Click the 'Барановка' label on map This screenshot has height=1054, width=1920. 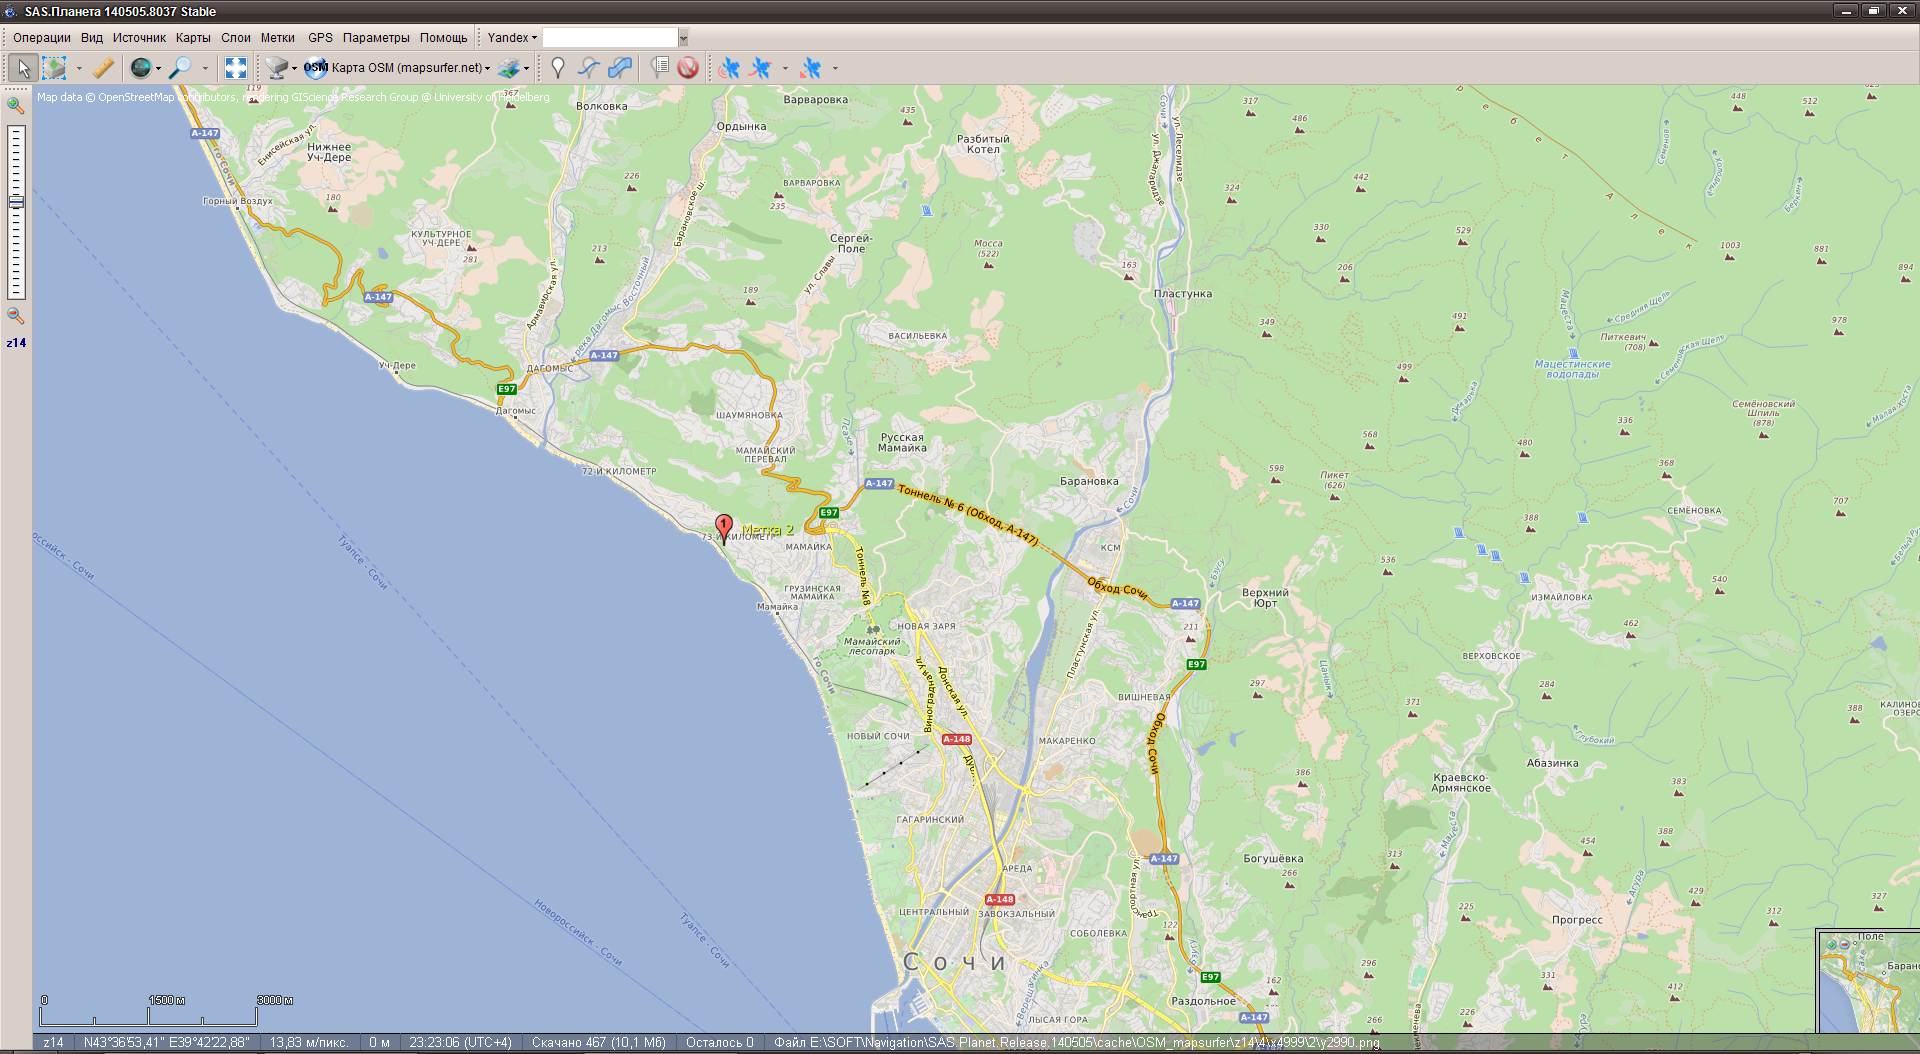pos(1089,481)
